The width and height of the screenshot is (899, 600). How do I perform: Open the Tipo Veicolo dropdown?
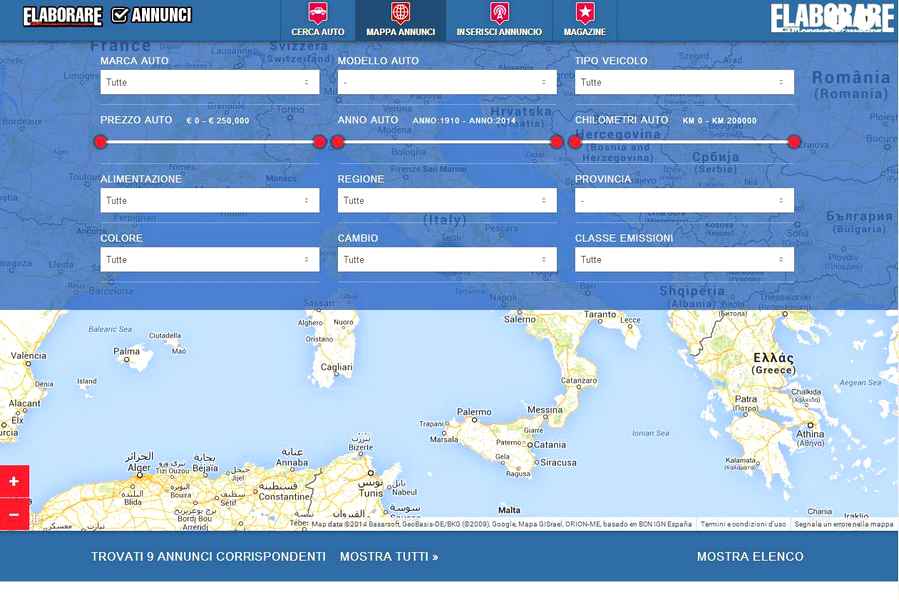pyautogui.click(x=685, y=82)
